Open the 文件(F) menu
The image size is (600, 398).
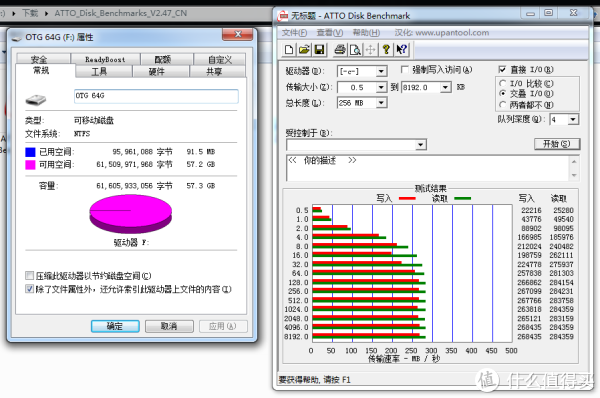click(x=294, y=33)
